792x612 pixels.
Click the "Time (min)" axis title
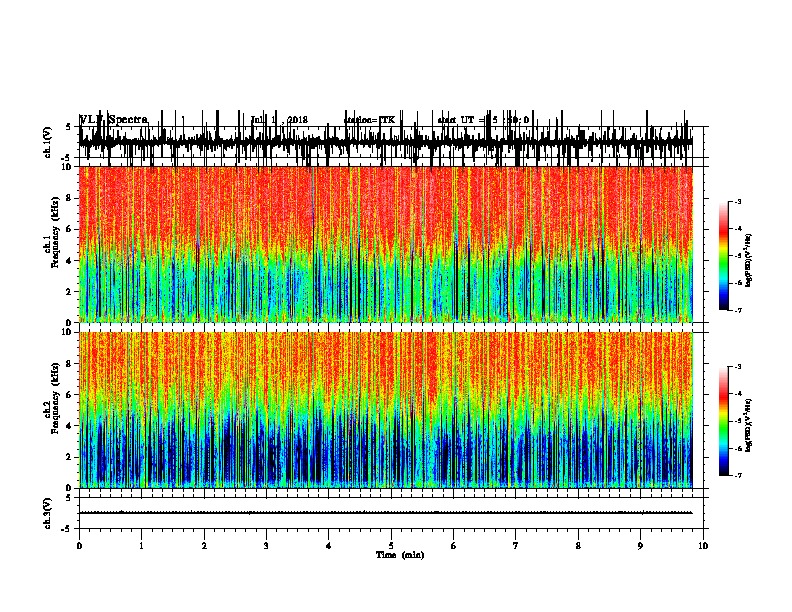coord(400,555)
